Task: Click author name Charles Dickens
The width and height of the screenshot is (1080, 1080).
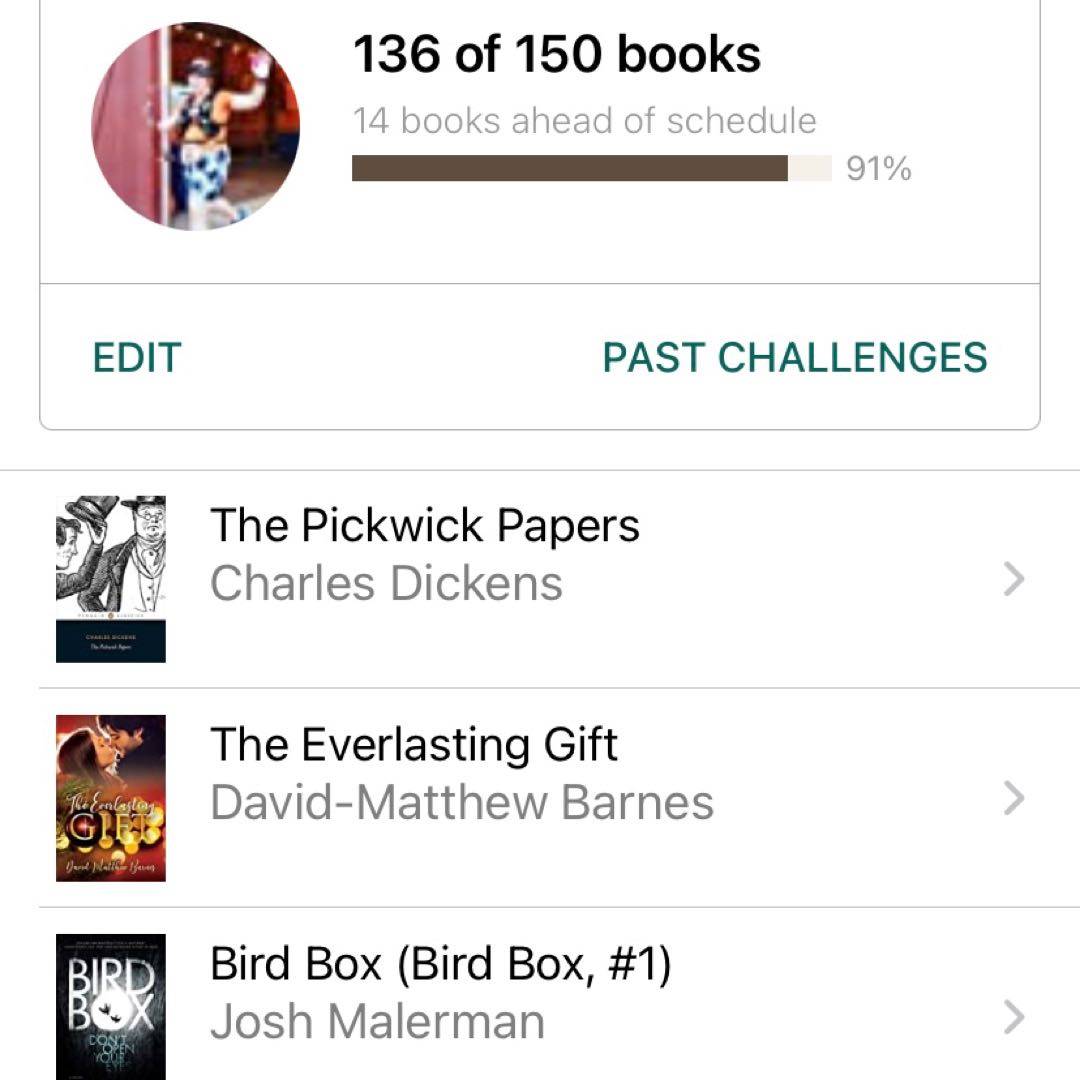Action: 386,583
